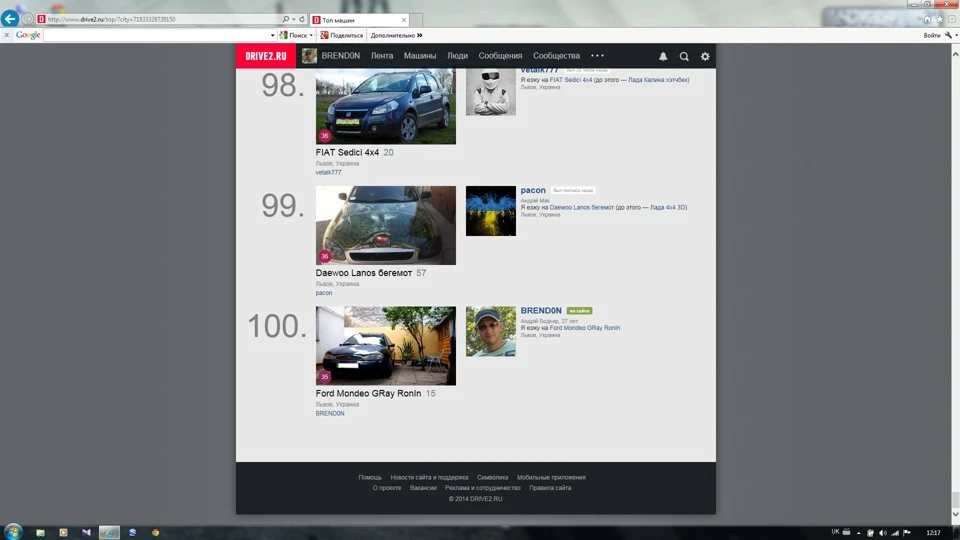Screen dimensions: 960x540
Task: Click Мобильные приложения footer link
Action: [551, 478]
